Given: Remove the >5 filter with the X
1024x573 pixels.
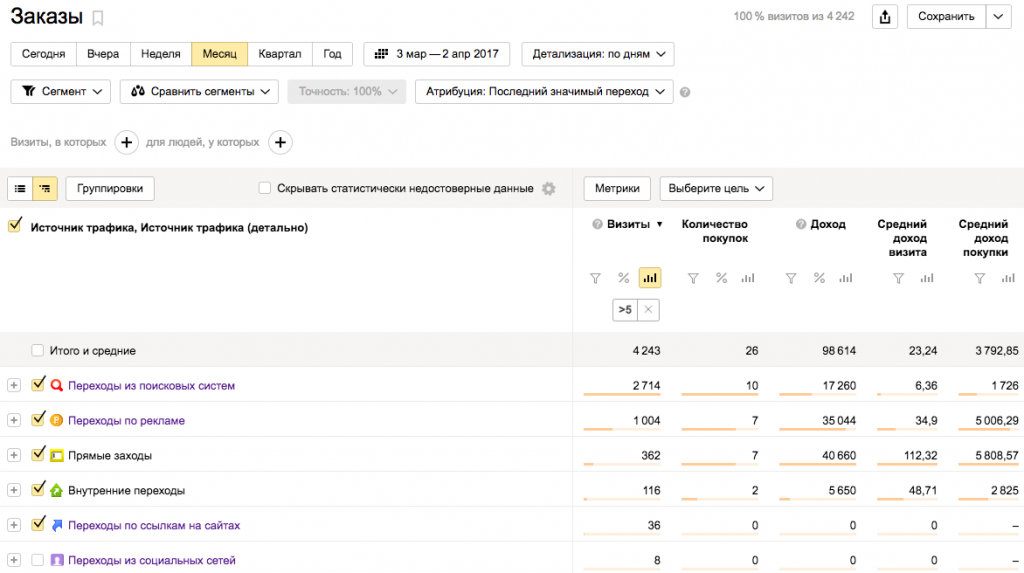Looking at the screenshot, I should click(648, 310).
